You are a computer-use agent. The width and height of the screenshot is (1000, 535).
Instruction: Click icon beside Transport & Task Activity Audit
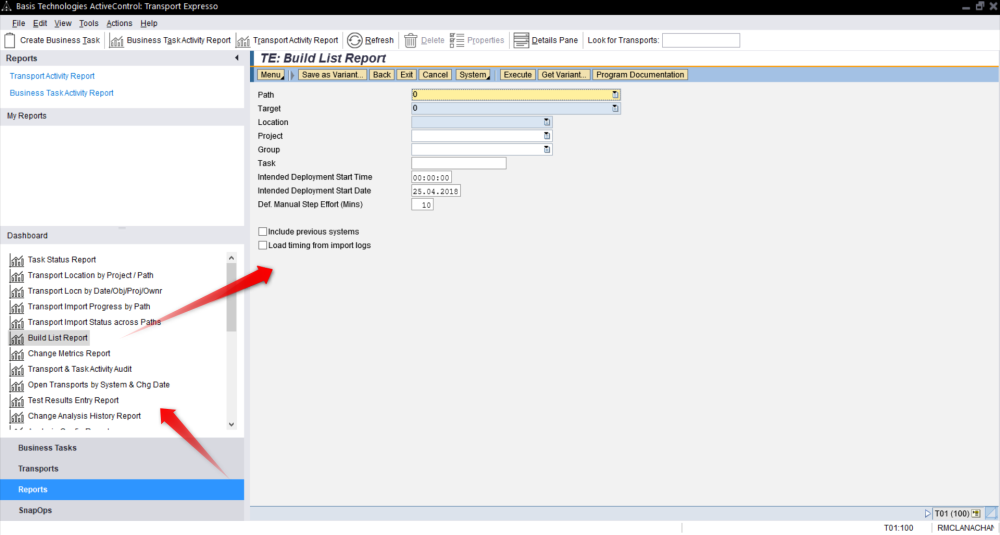(17, 370)
